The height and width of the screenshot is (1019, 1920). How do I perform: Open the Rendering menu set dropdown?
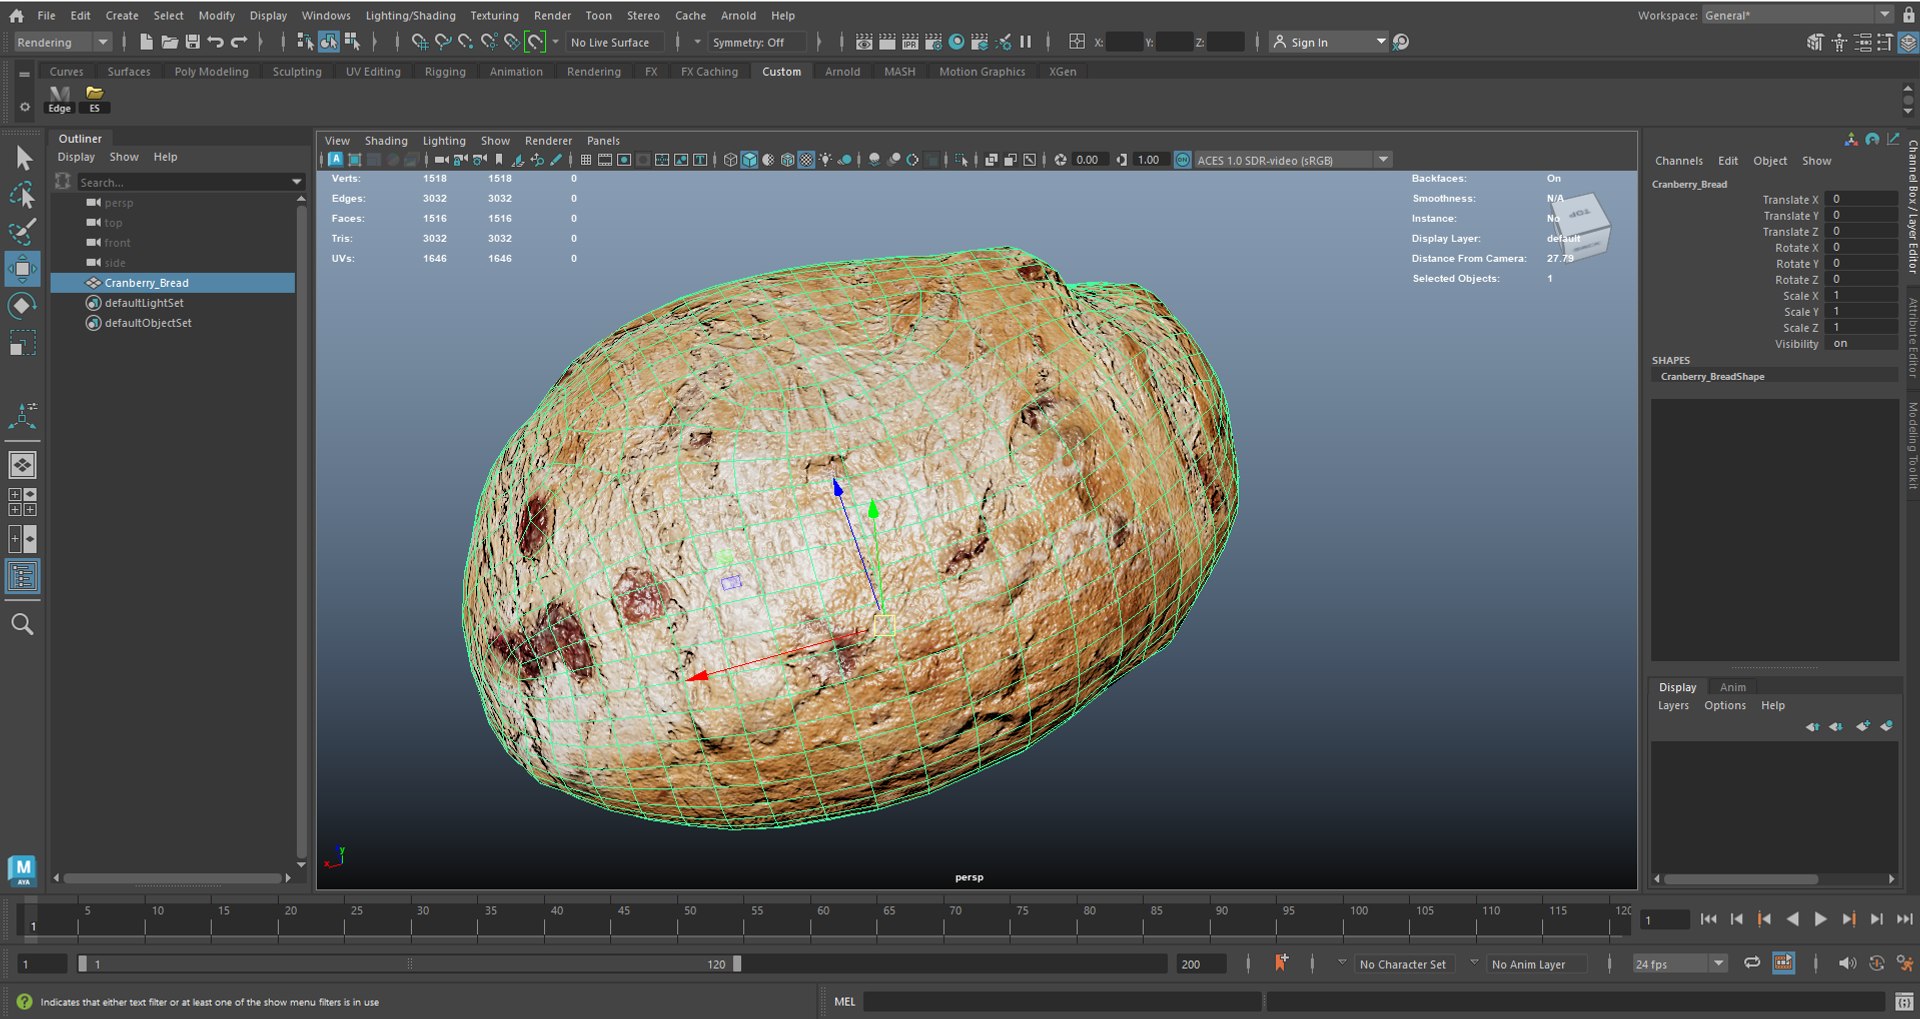pos(62,42)
